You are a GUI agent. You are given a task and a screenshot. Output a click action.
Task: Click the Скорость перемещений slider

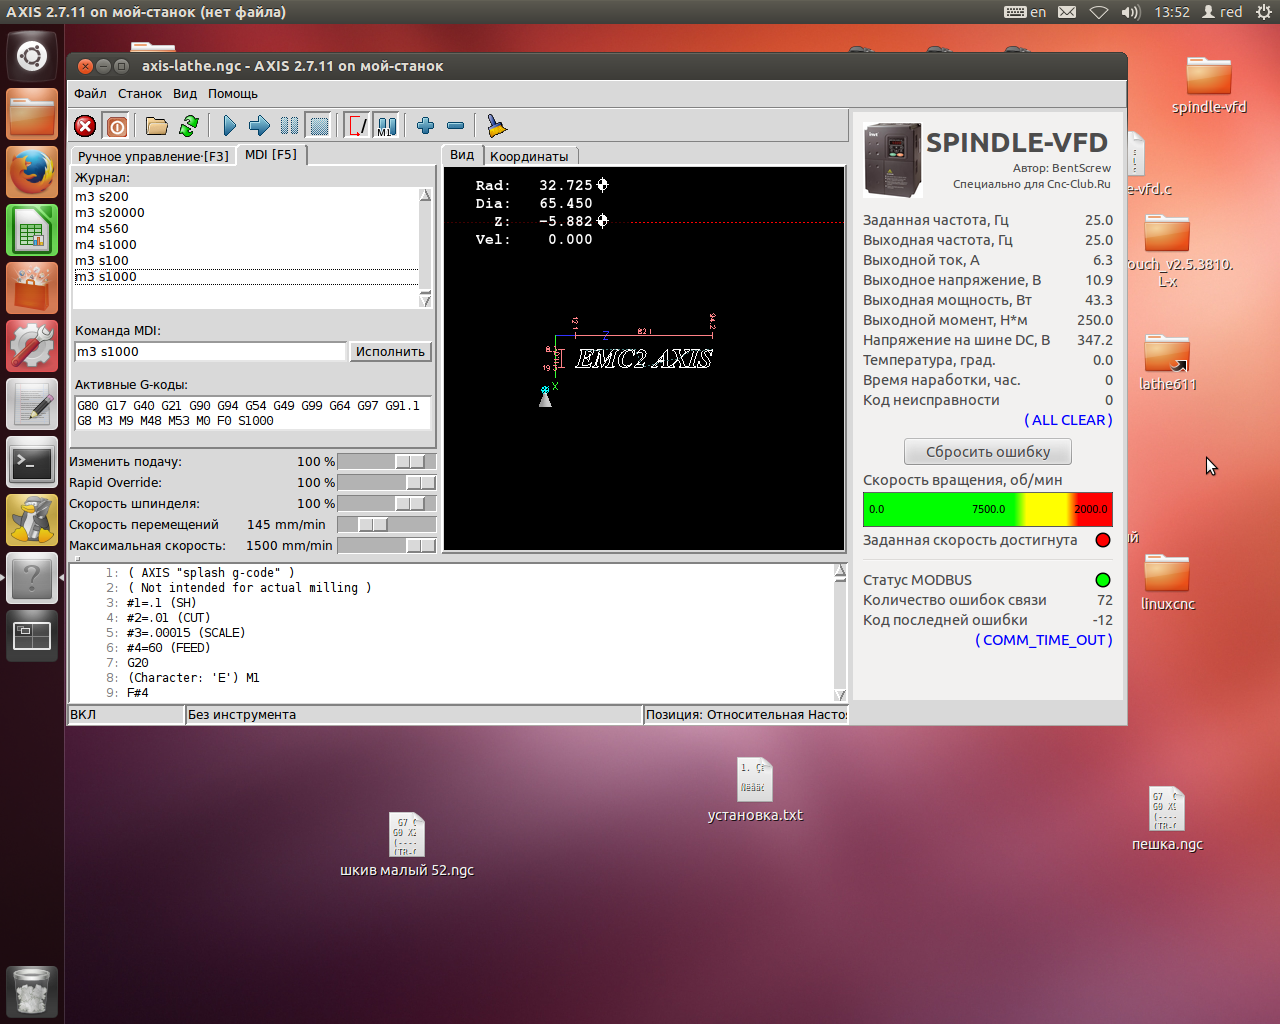click(386, 525)
